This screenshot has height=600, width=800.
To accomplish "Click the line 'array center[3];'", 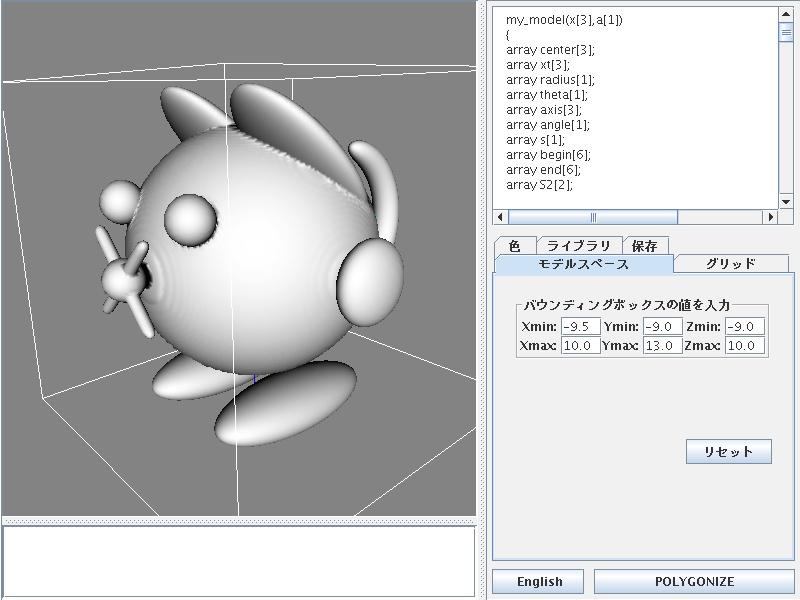I will coord(550,50).
